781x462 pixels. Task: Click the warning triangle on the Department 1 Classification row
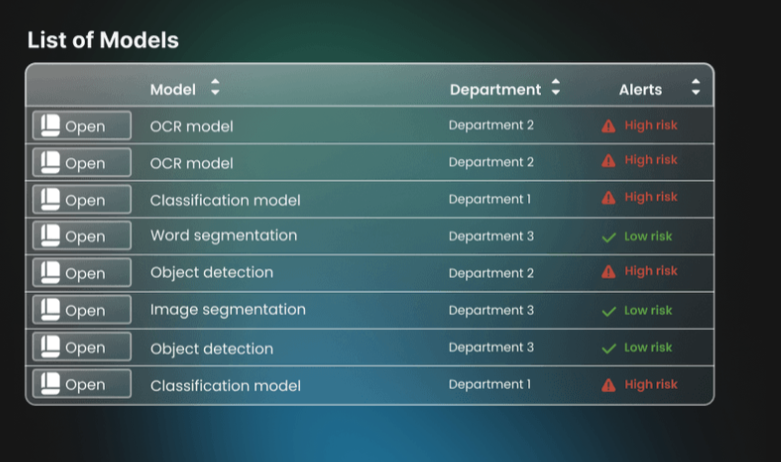[x=608, y=198]
